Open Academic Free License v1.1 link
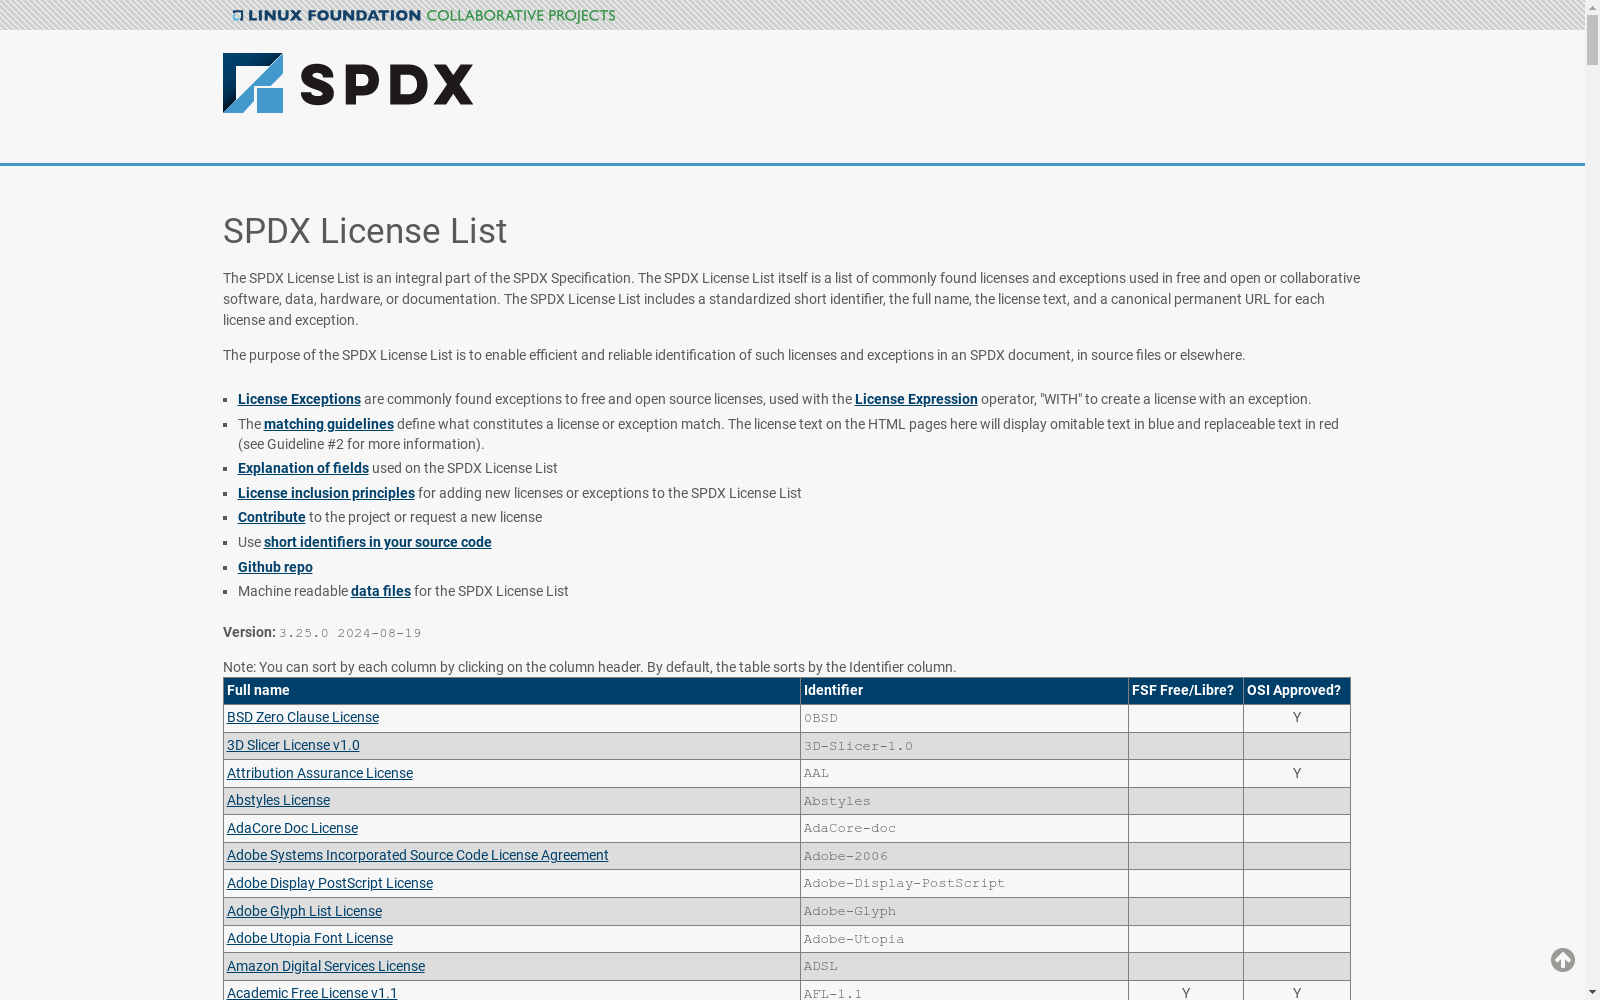The height and width of the screenshot is (1000, 1600). 312,993
